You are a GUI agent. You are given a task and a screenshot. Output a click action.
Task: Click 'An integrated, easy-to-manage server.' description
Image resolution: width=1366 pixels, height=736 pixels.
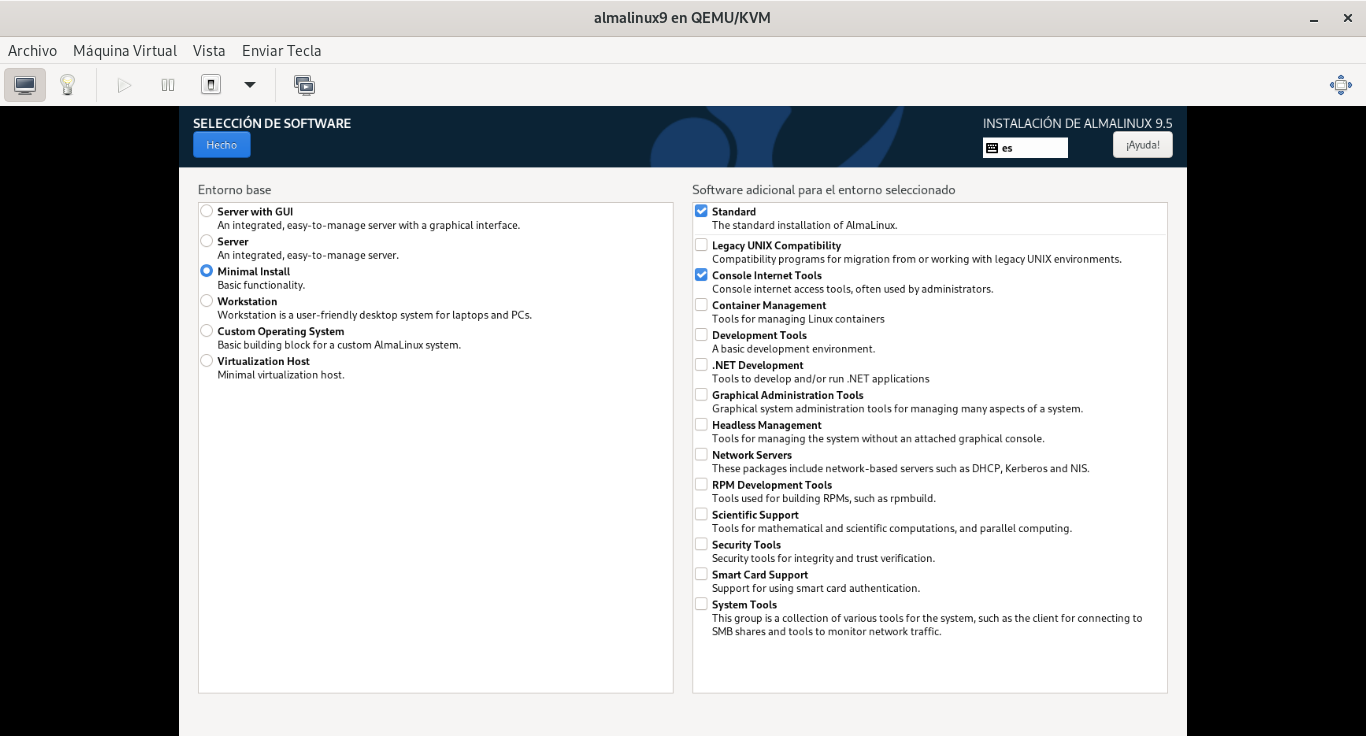[308, 255]
